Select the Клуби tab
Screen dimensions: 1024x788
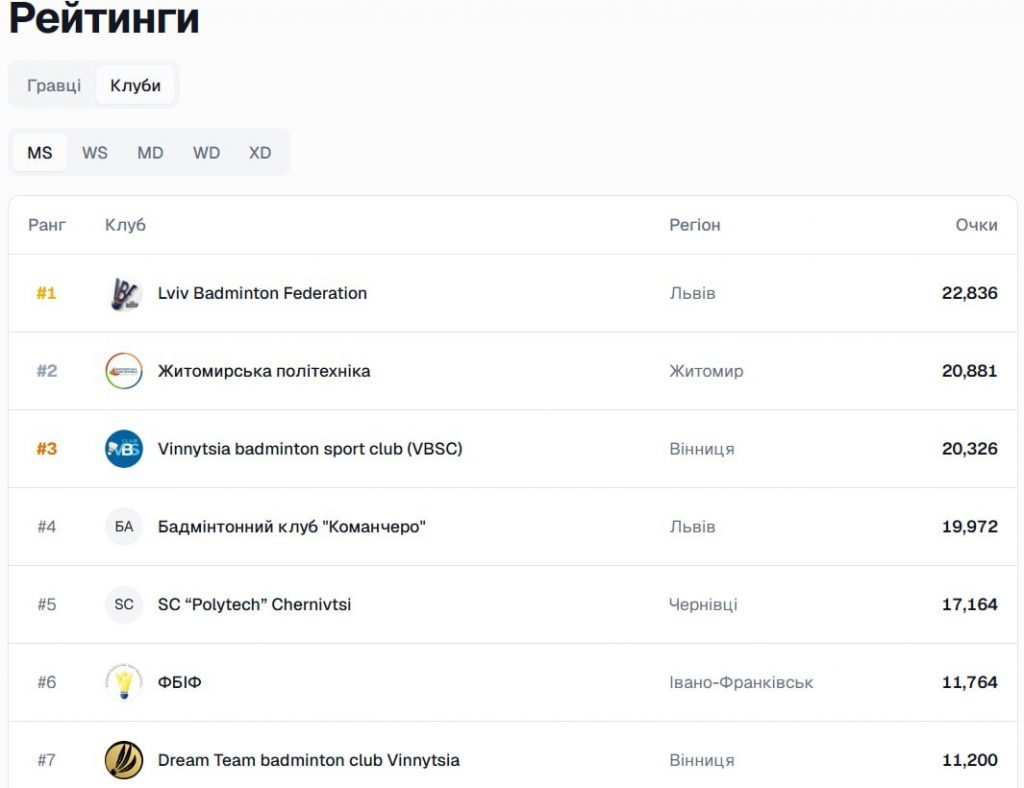pyautogui.click(x=135, y=86)
